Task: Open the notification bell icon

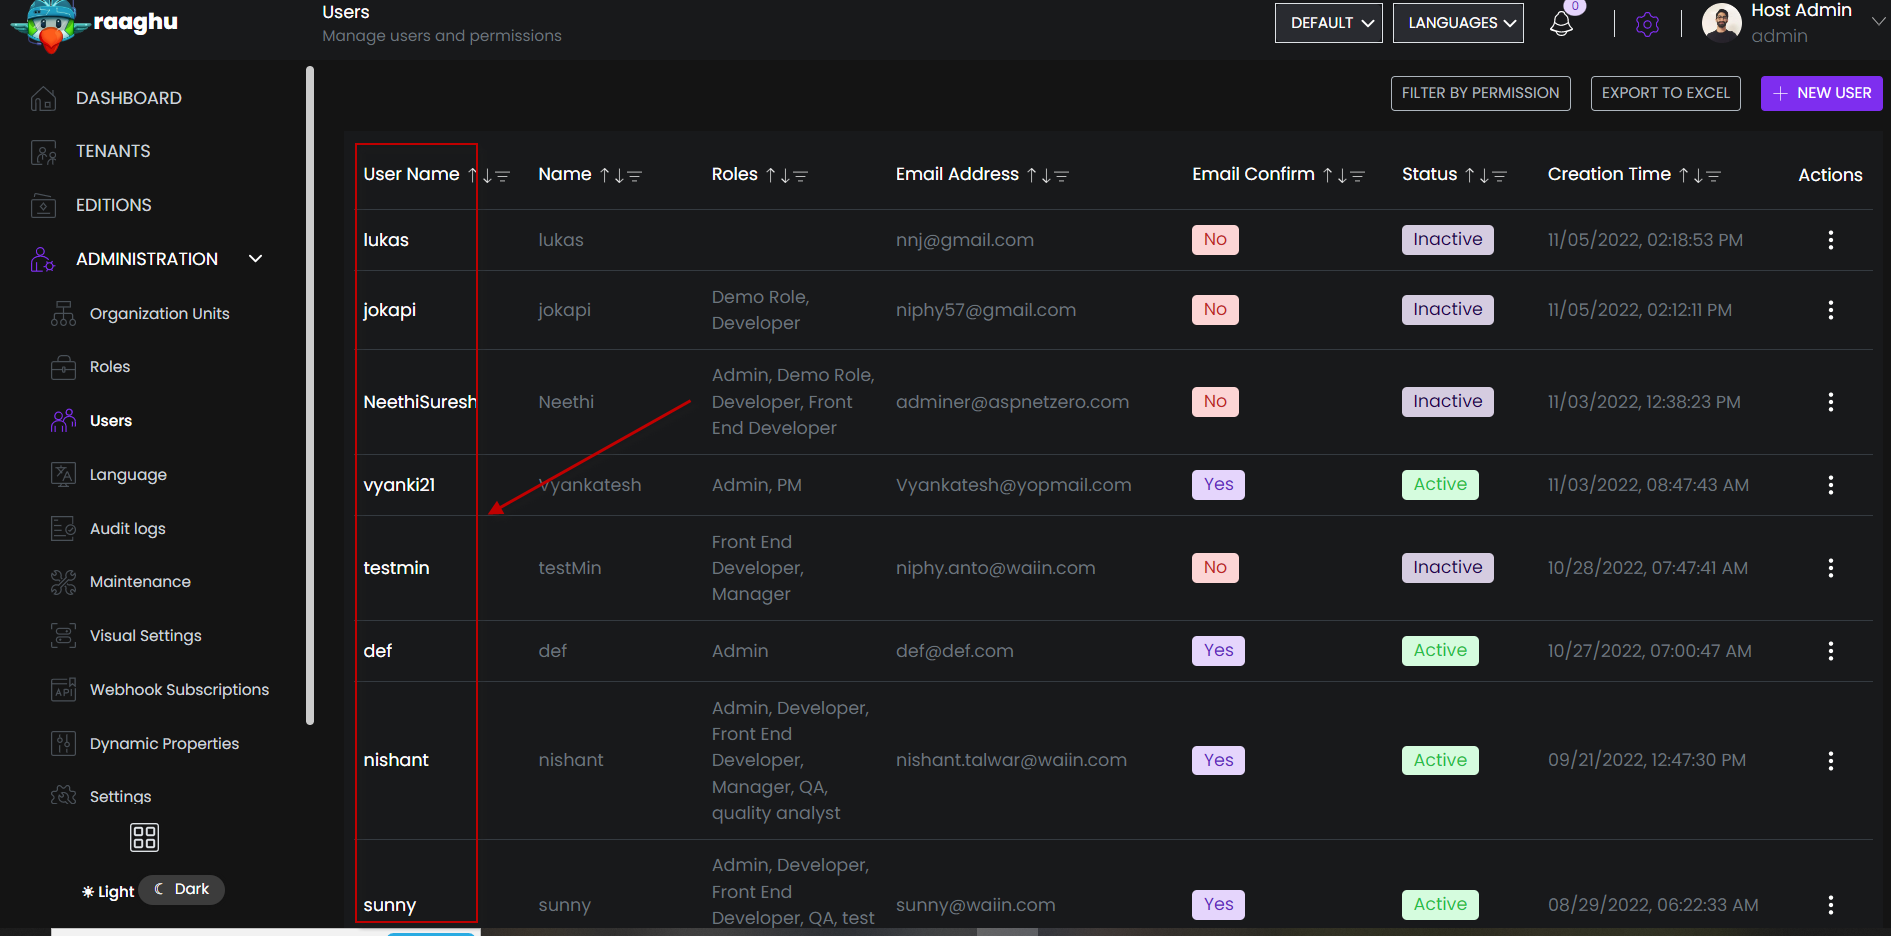Action: 1561,22
